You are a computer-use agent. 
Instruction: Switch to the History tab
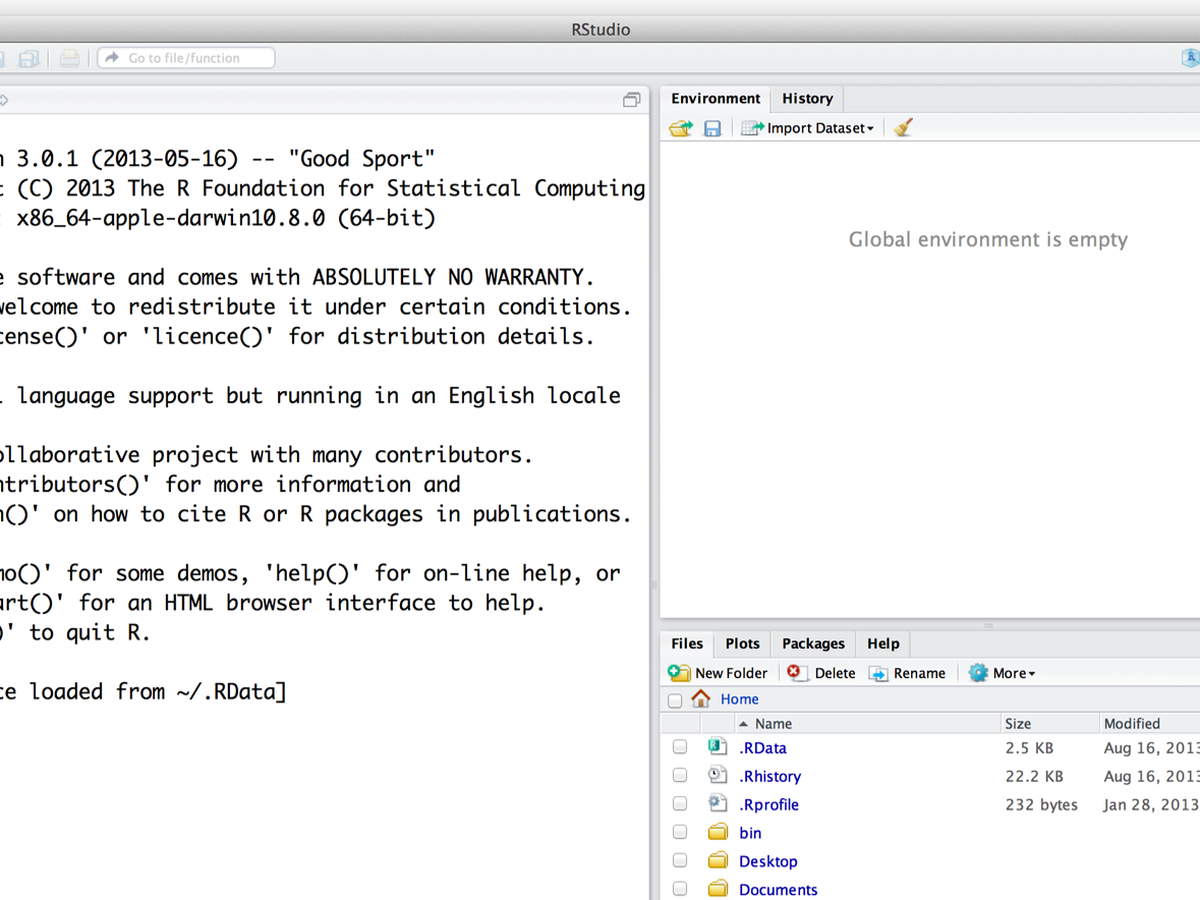point(807,98)
